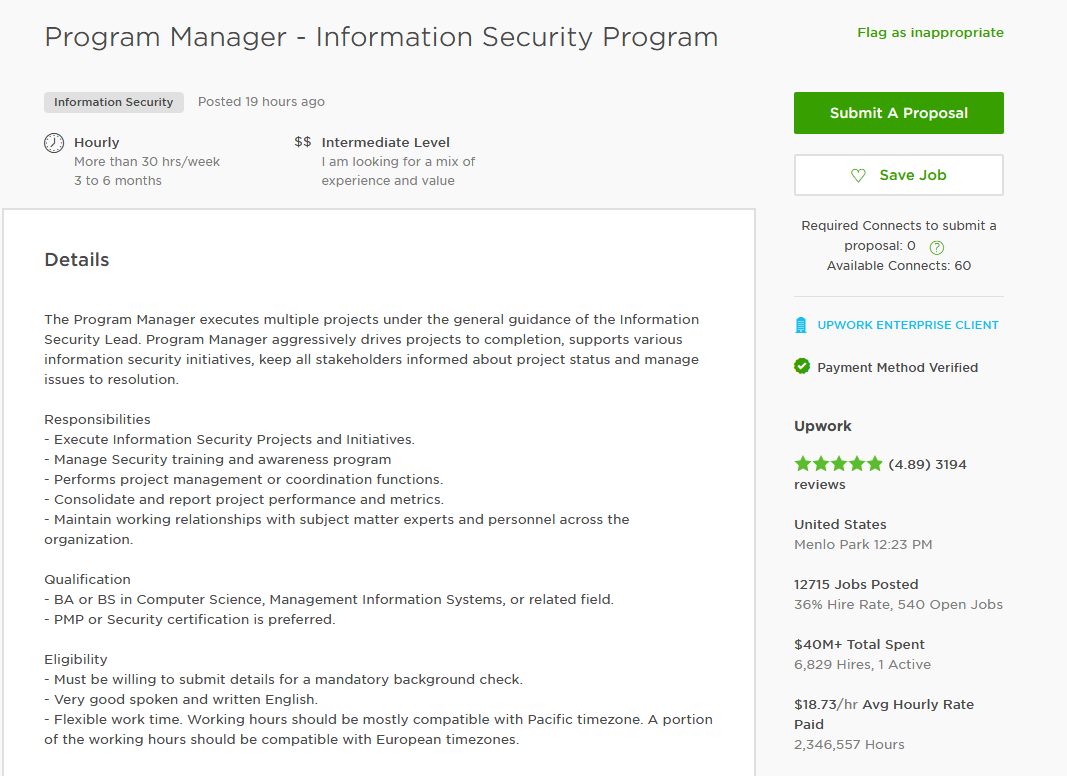Screen dimensions: 1067x776
Task: Click the green Payment Verified checkmark icon
Action: (x=802, y=366)
